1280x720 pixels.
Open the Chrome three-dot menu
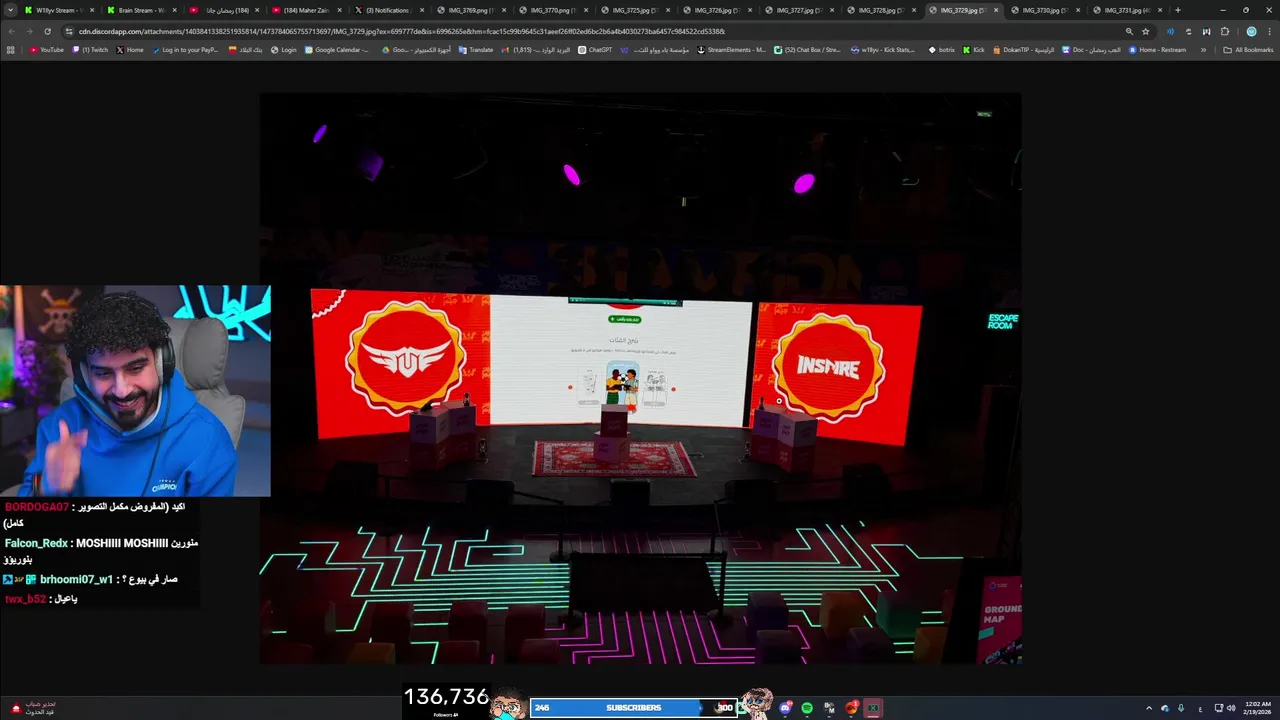[1269, 31]
